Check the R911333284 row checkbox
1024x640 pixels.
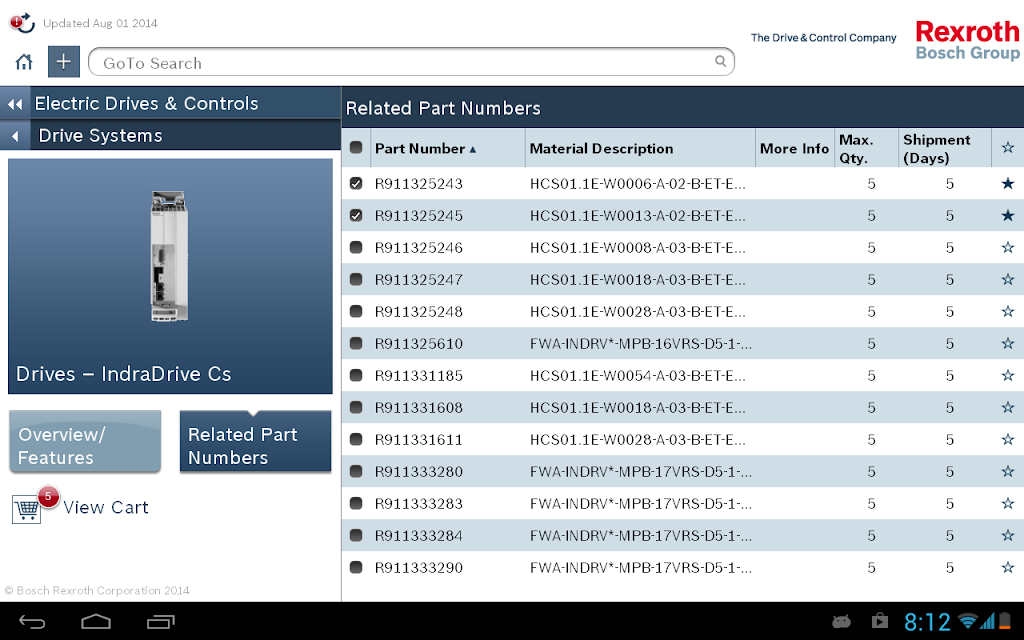356,536
